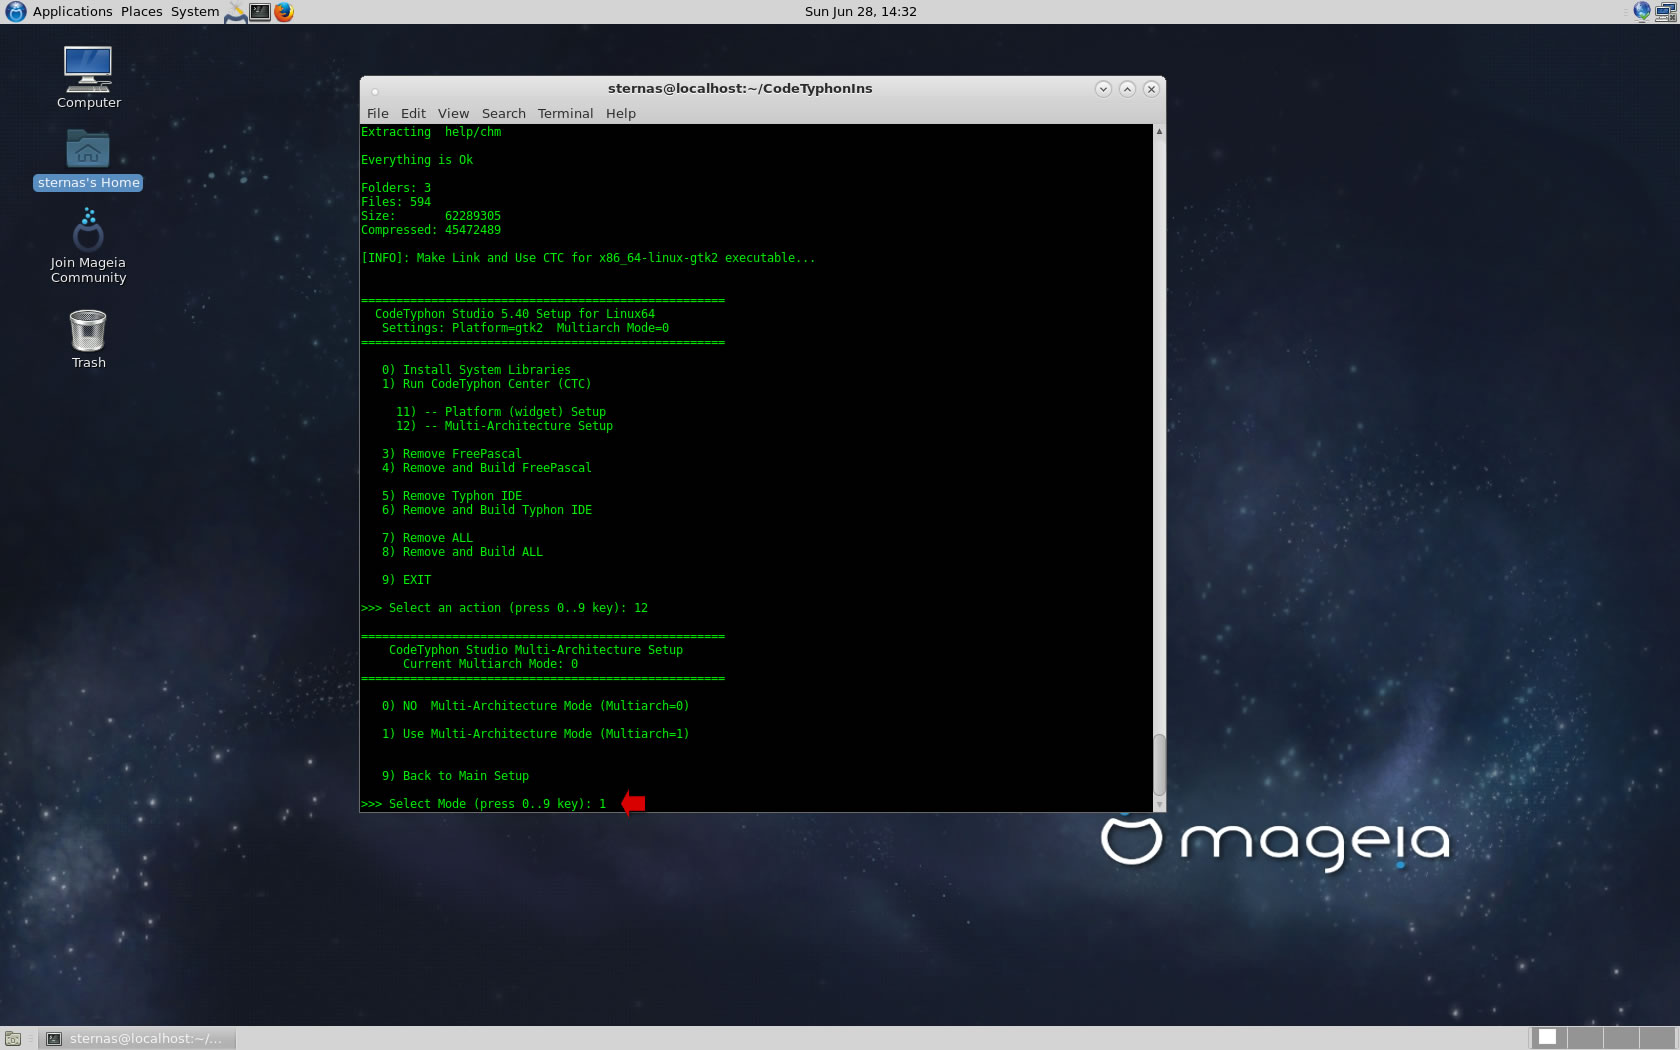Open the terminal Edit menu
The image size is (1680, 1050).
(413, 114)
